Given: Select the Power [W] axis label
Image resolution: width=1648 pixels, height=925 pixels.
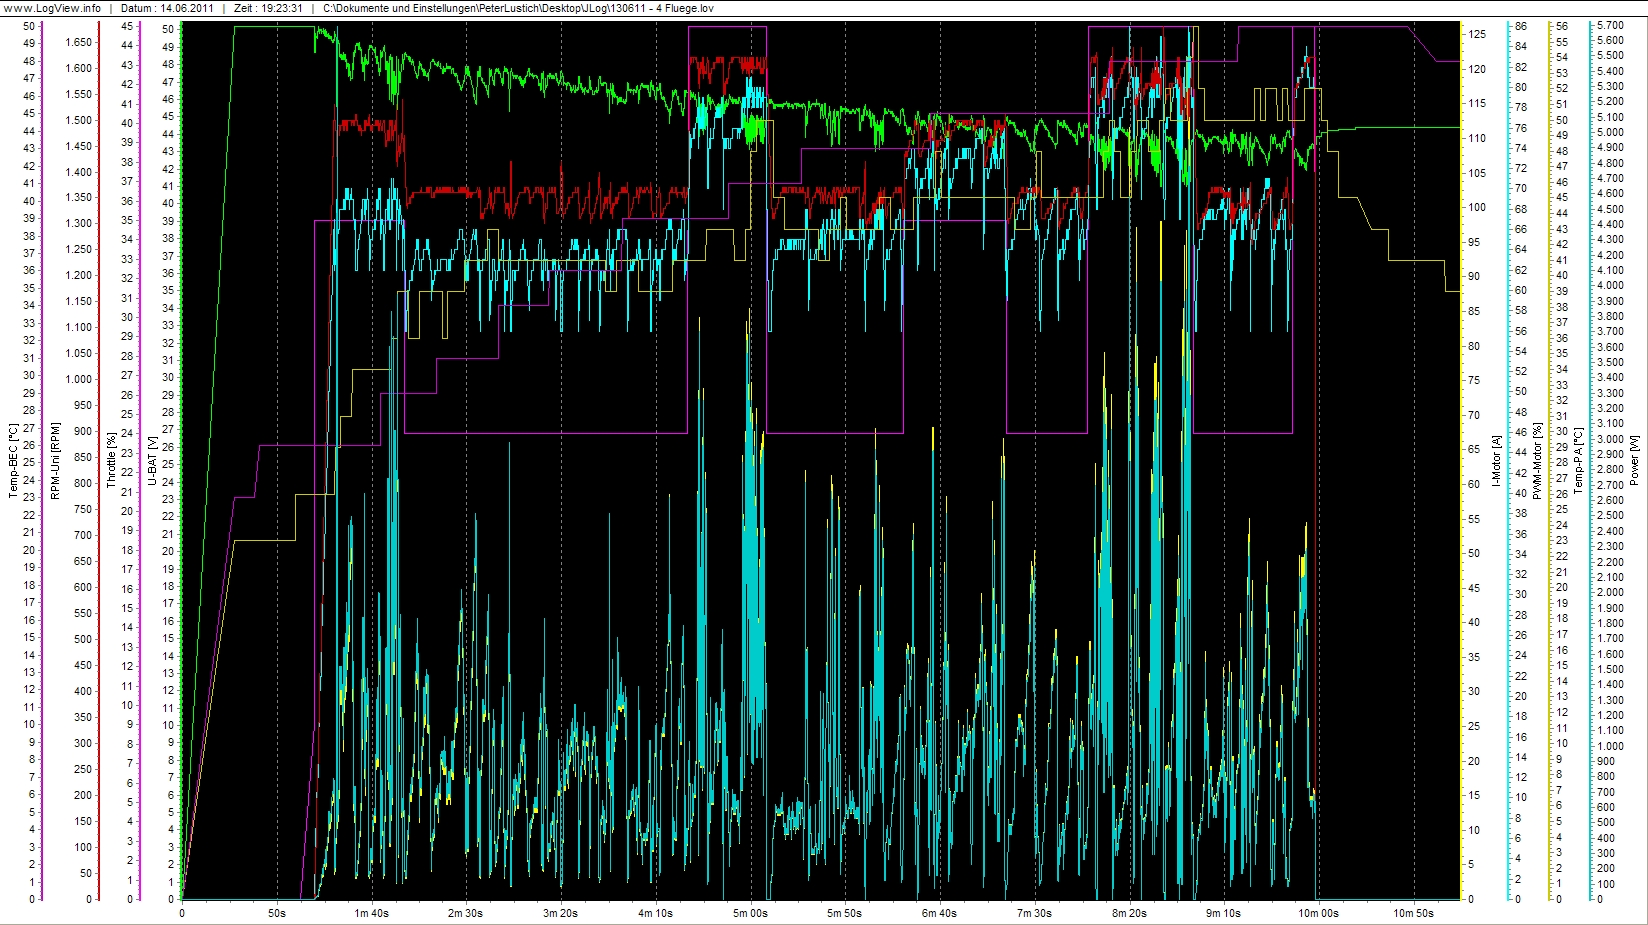Looking at the screenshot, I should point(1635,461).
